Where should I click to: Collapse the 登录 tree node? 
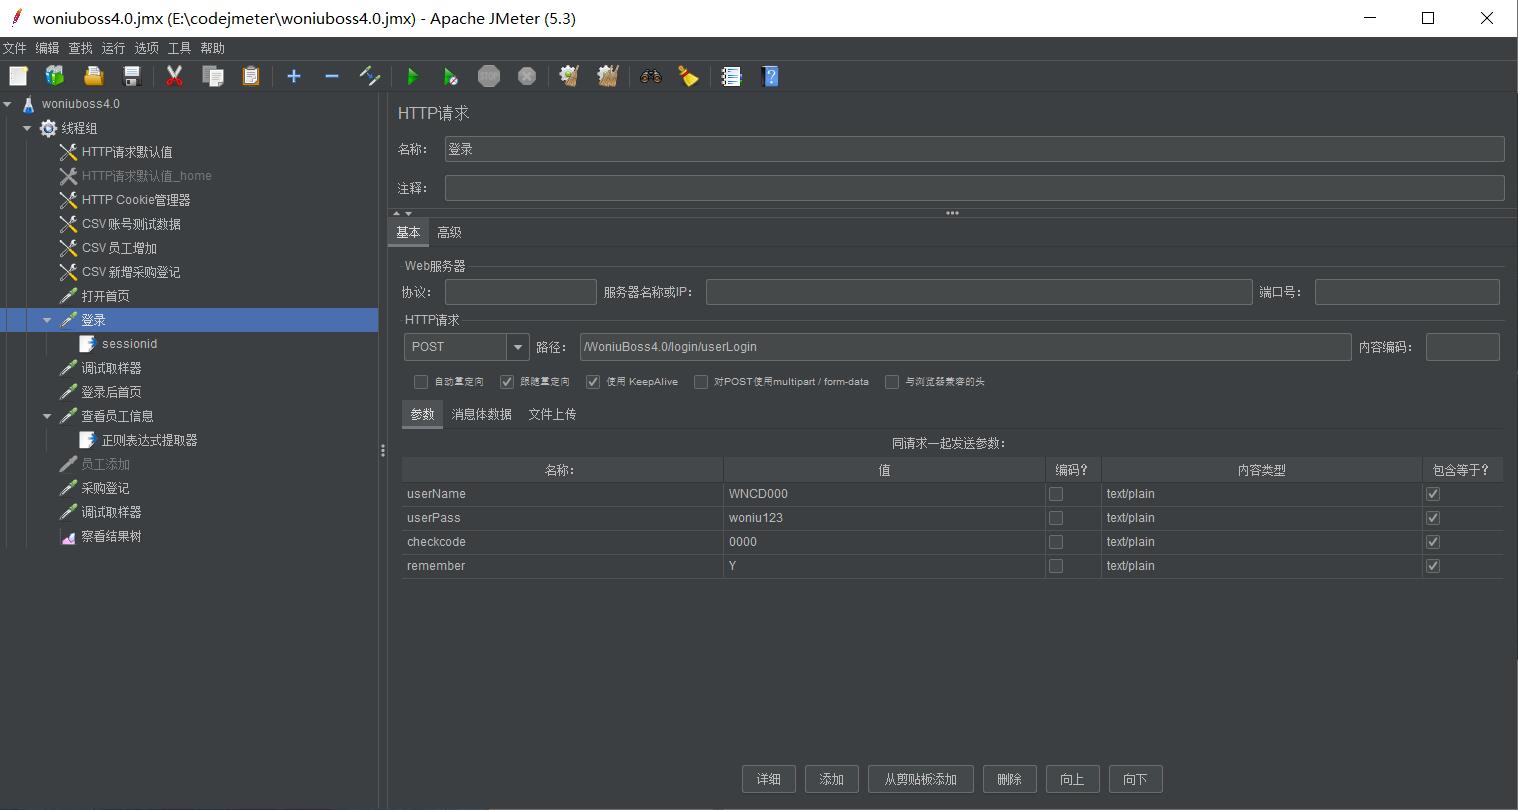47,320
